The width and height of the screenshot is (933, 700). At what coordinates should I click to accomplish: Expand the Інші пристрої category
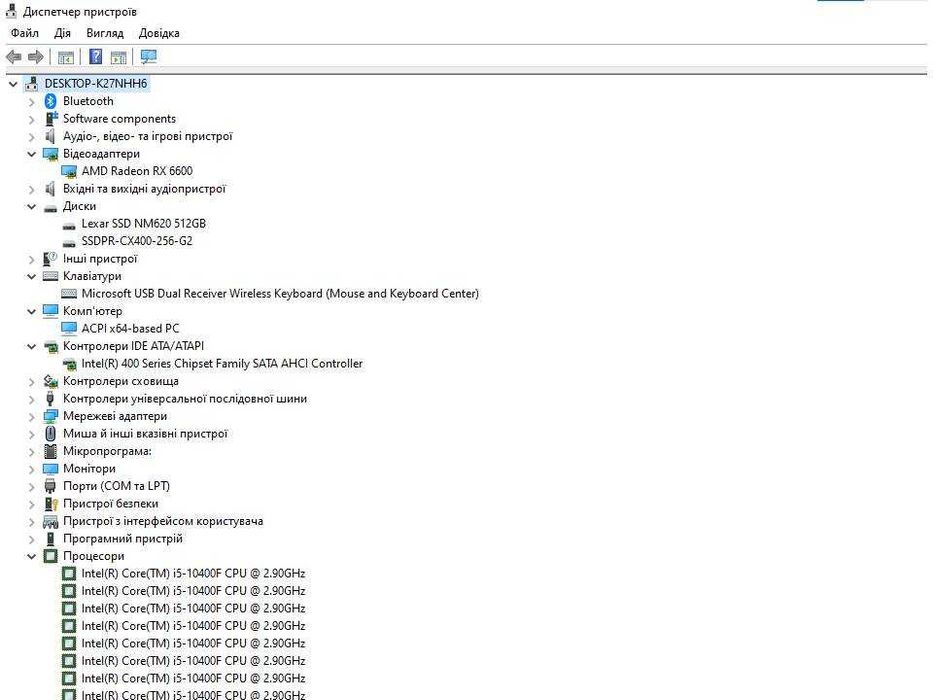32,260
